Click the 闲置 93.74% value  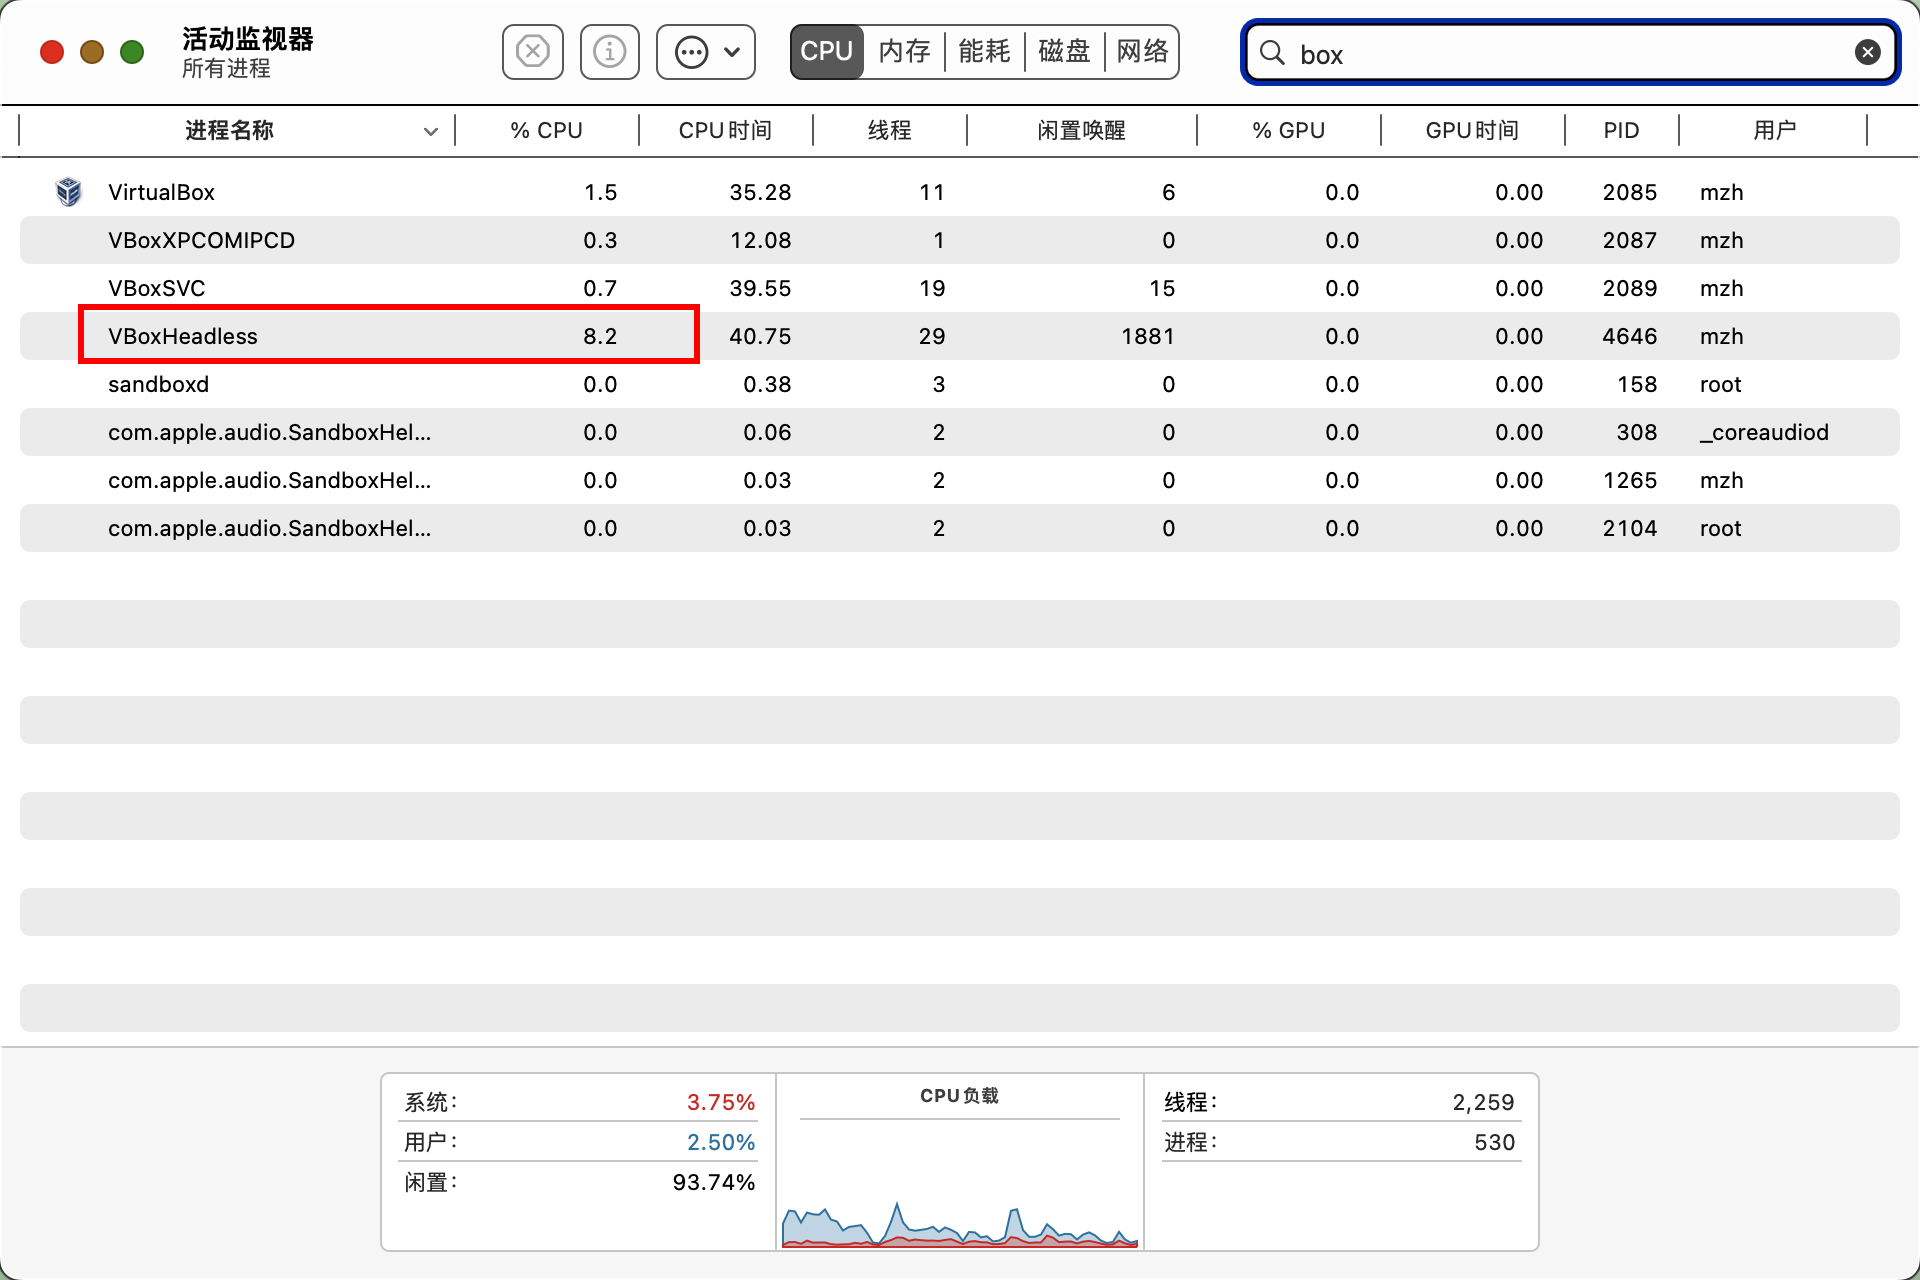click(x=713, y=1182)
